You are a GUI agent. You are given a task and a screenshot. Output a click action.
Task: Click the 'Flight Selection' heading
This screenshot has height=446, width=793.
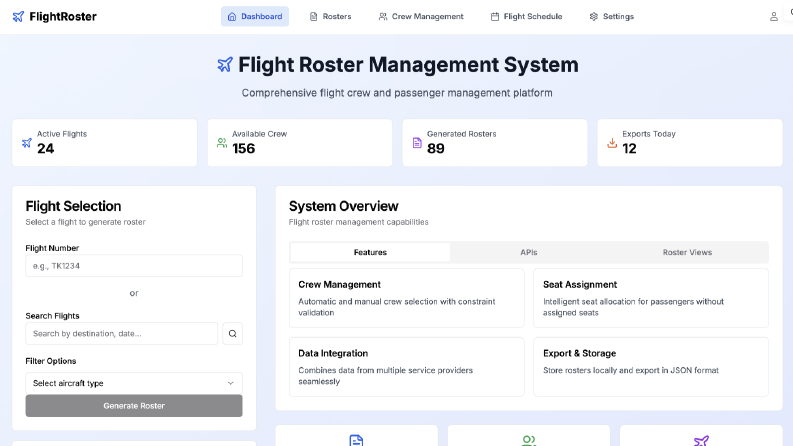[73, 206]
